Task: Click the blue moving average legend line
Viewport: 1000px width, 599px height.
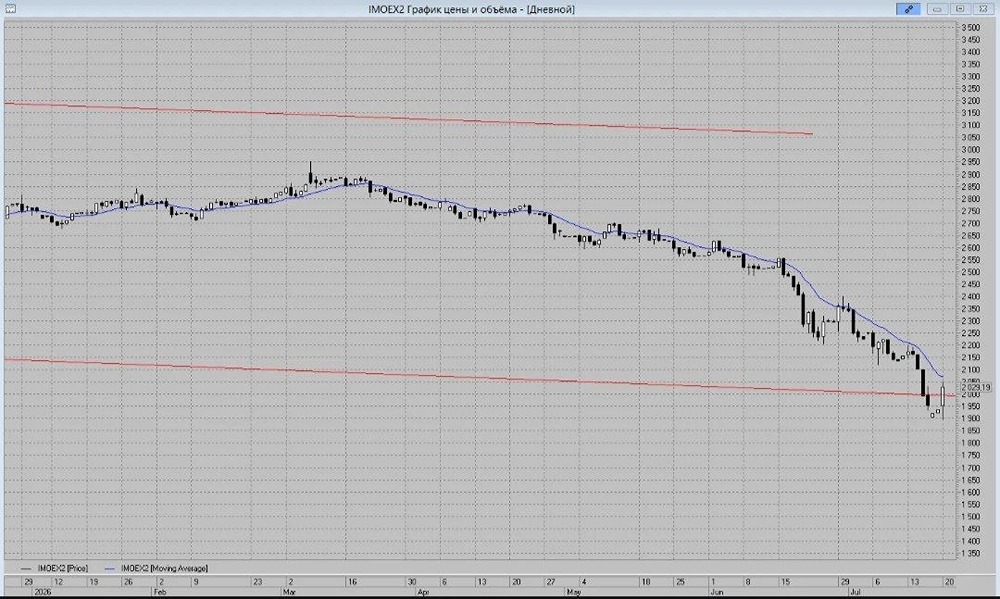Action: (110, 568)
